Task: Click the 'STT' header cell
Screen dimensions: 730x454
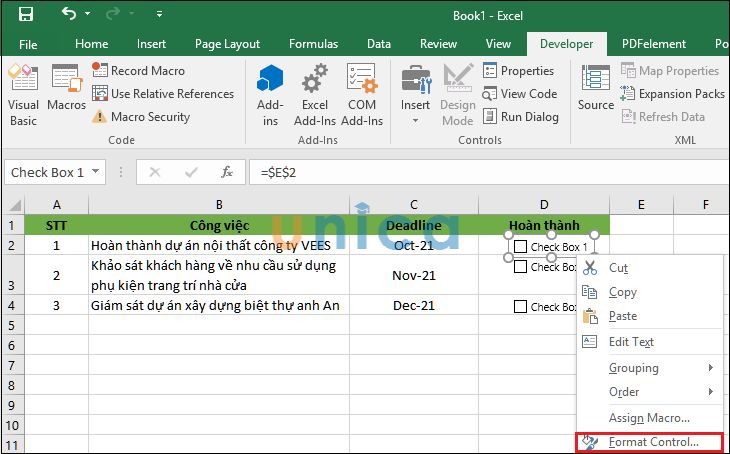Action: [56, 225]
